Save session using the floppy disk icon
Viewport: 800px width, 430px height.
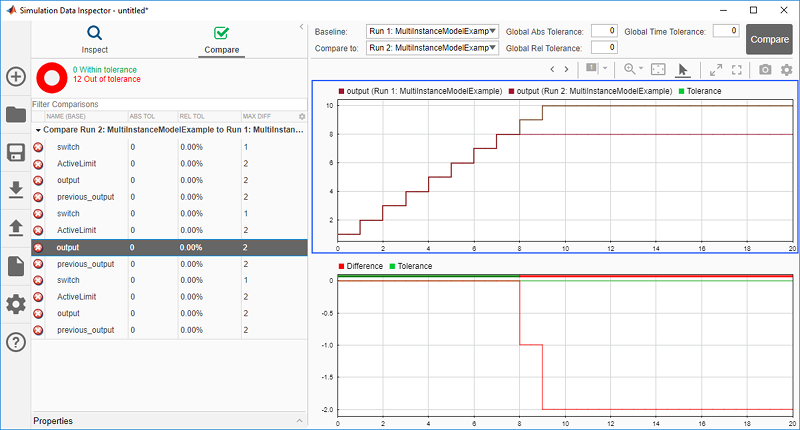(x=16, y=152)
